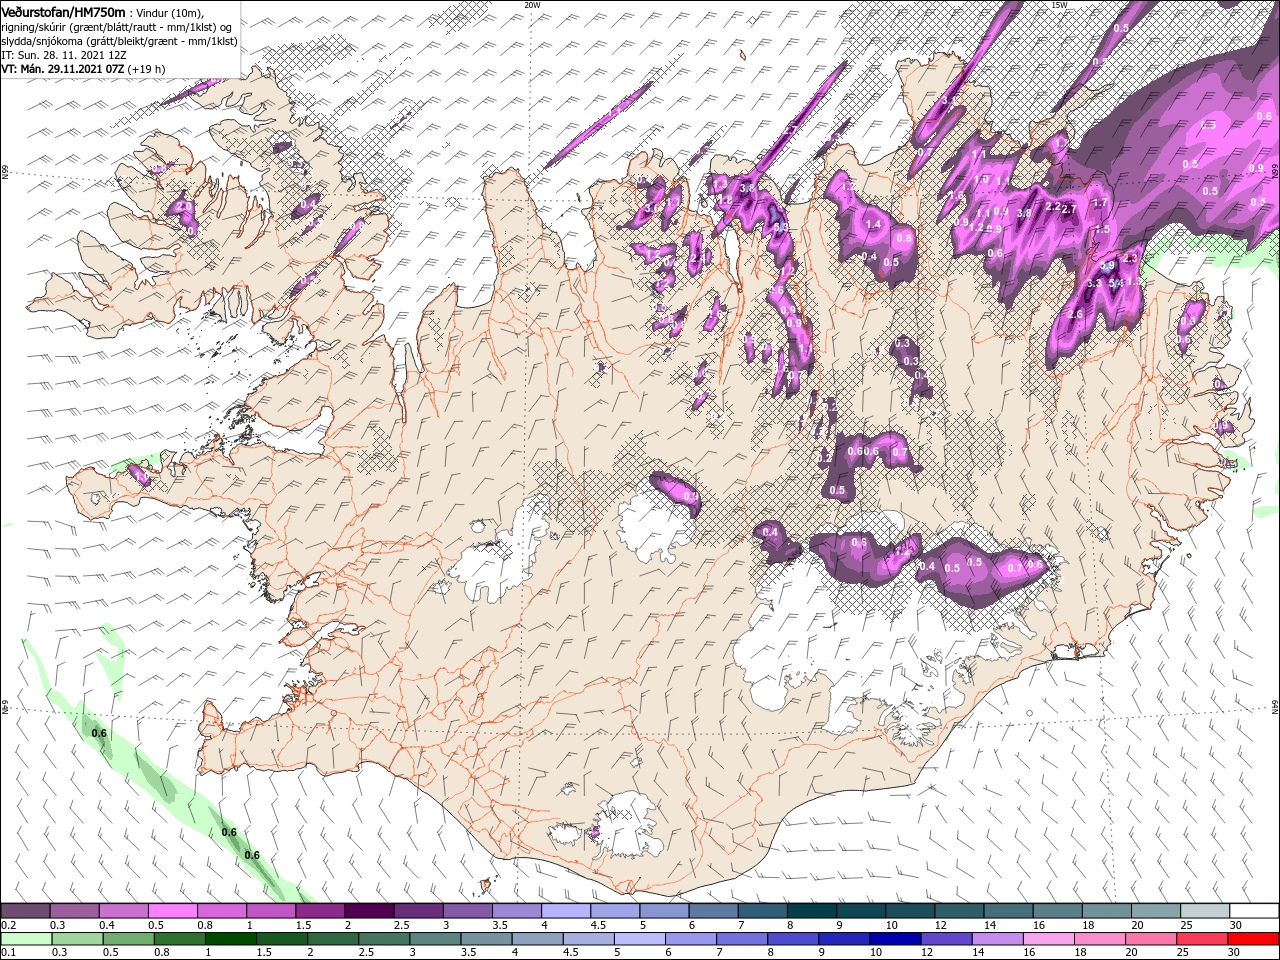The height and width of the screenshot is (960, 1280).
Task: Click the dark teal 8 snow-scale swatch
Action: pyautogui.click(x=811, y=911)
